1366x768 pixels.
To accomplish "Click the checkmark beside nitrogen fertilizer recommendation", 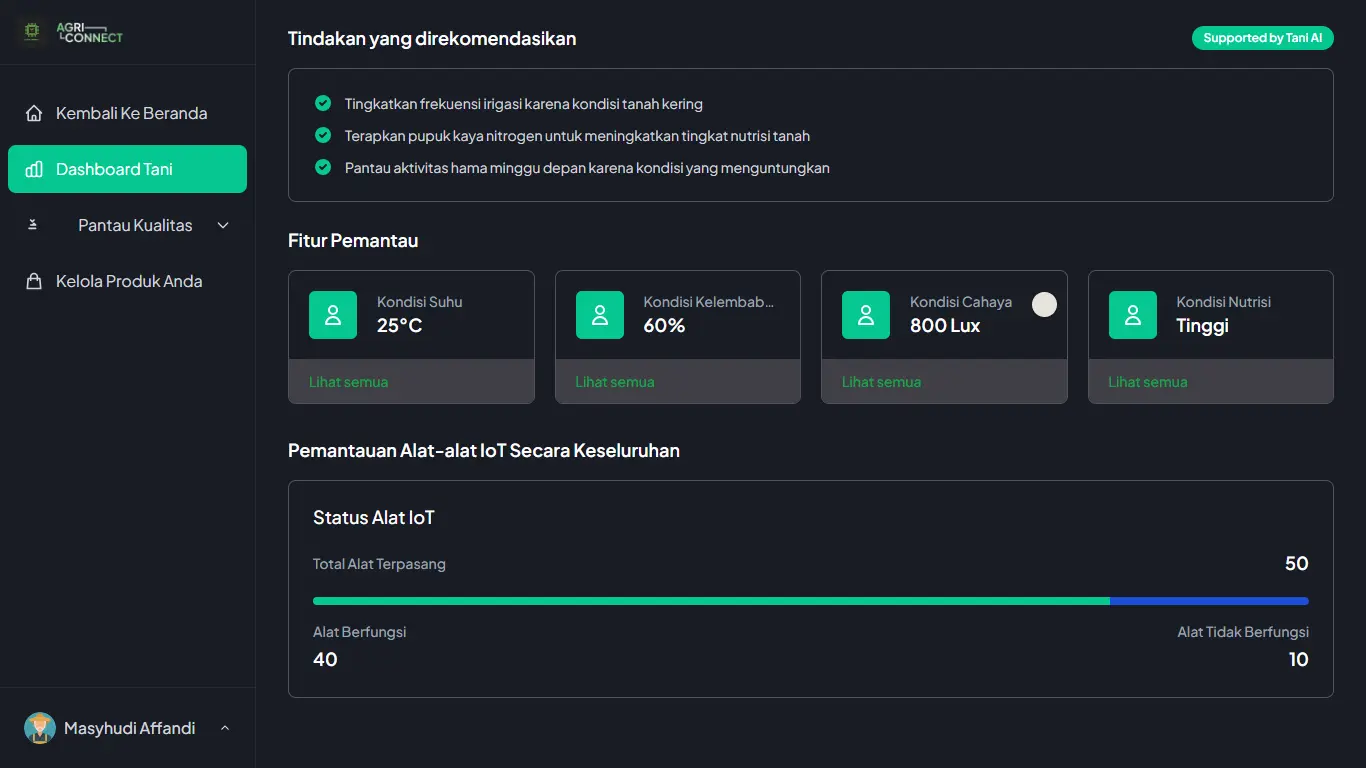I will point(322,135).
